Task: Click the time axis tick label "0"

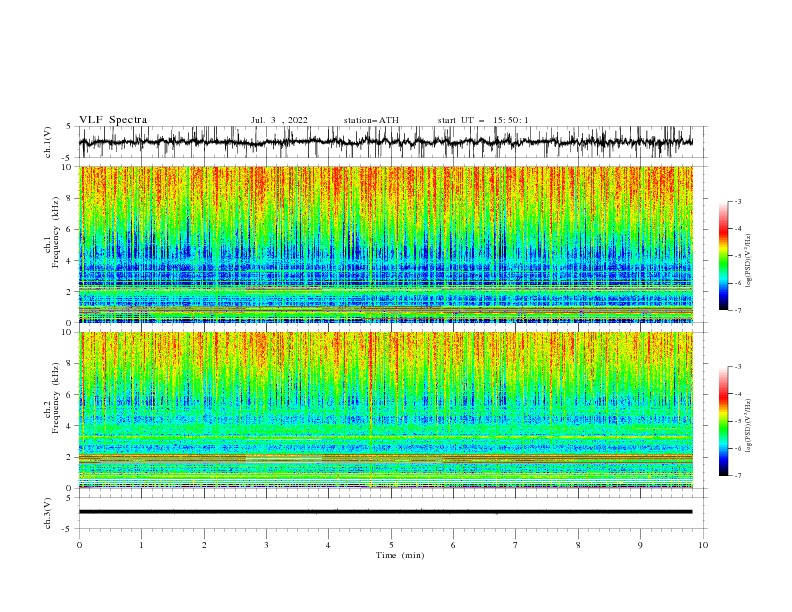Action: 79,545
